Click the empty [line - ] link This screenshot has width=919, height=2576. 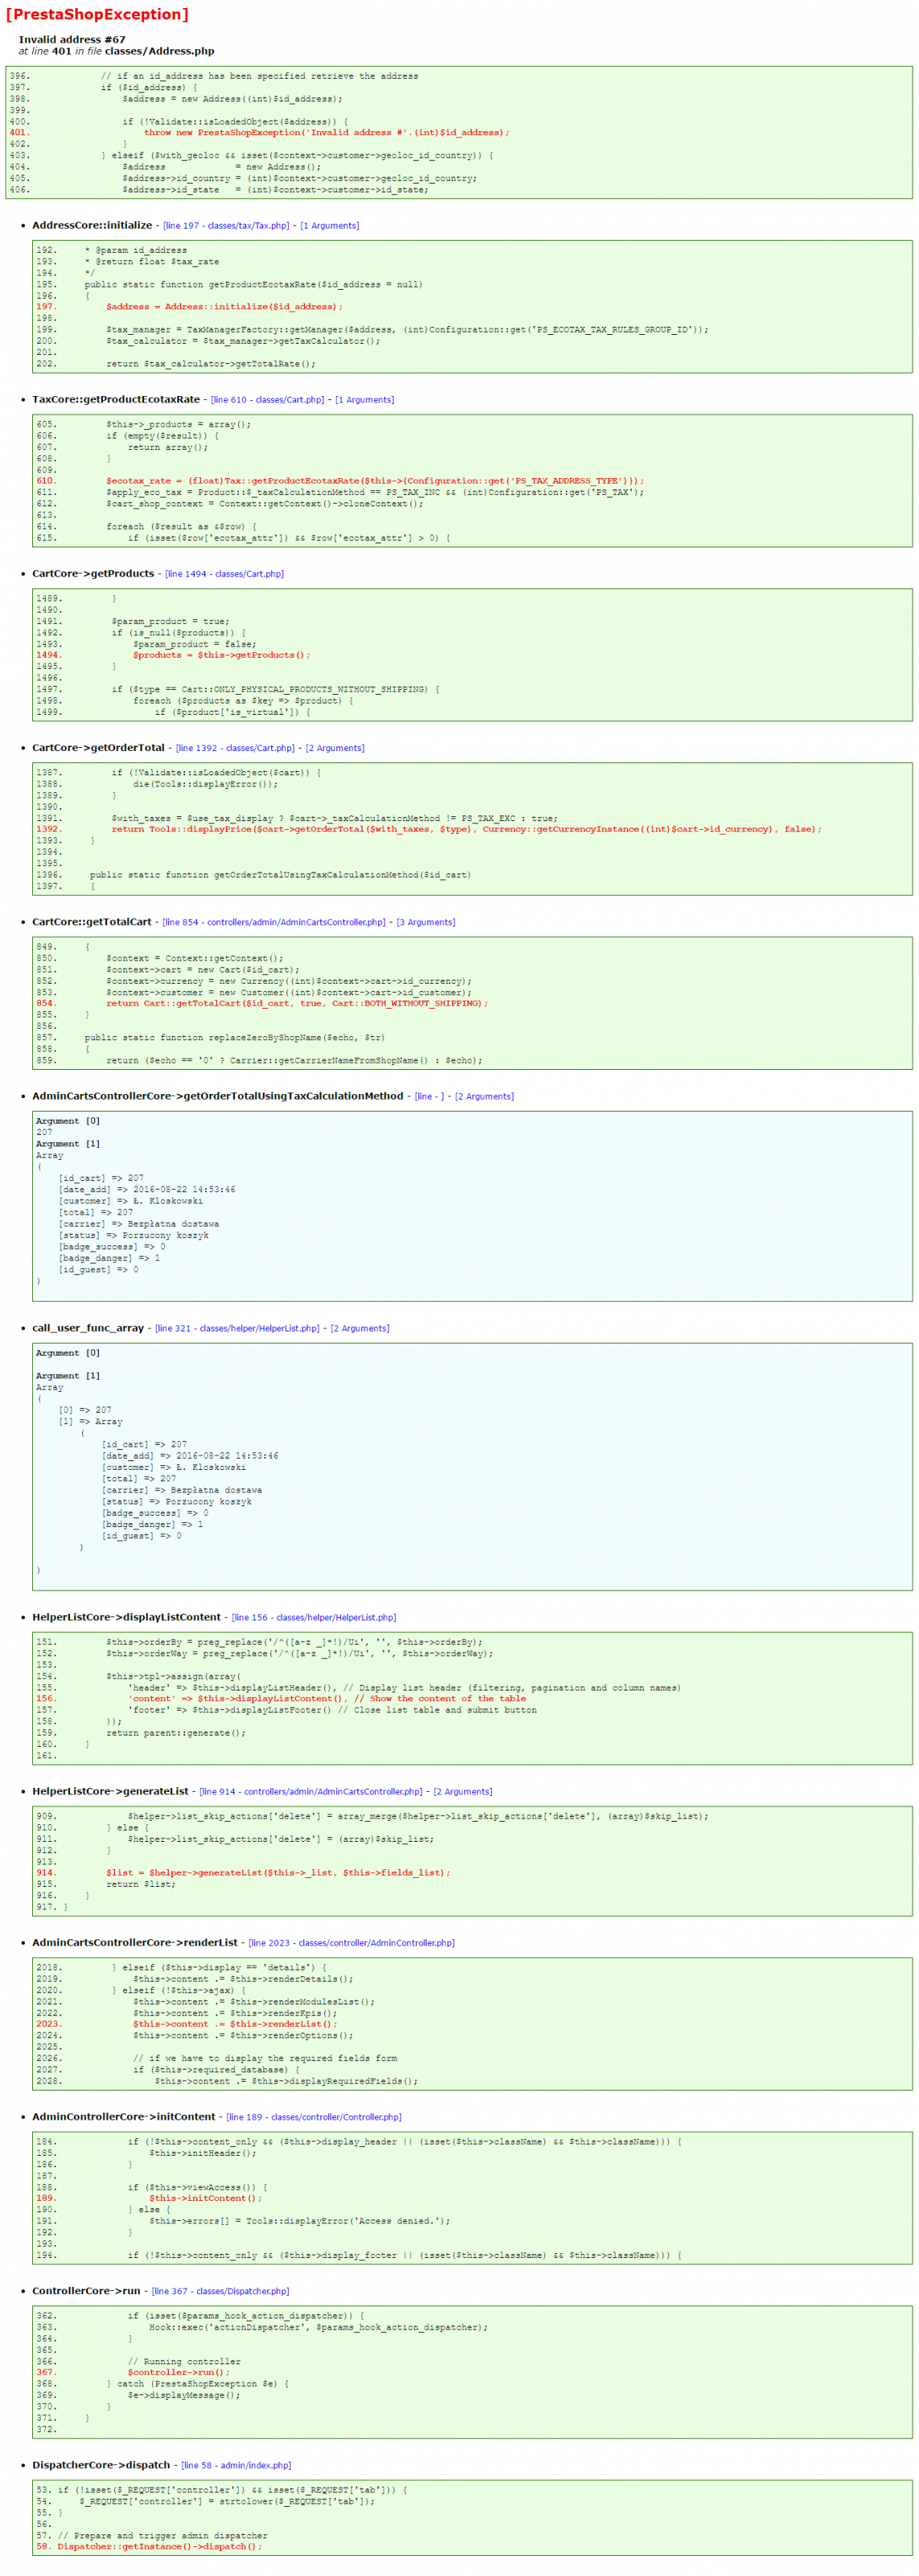[430, 1096]
